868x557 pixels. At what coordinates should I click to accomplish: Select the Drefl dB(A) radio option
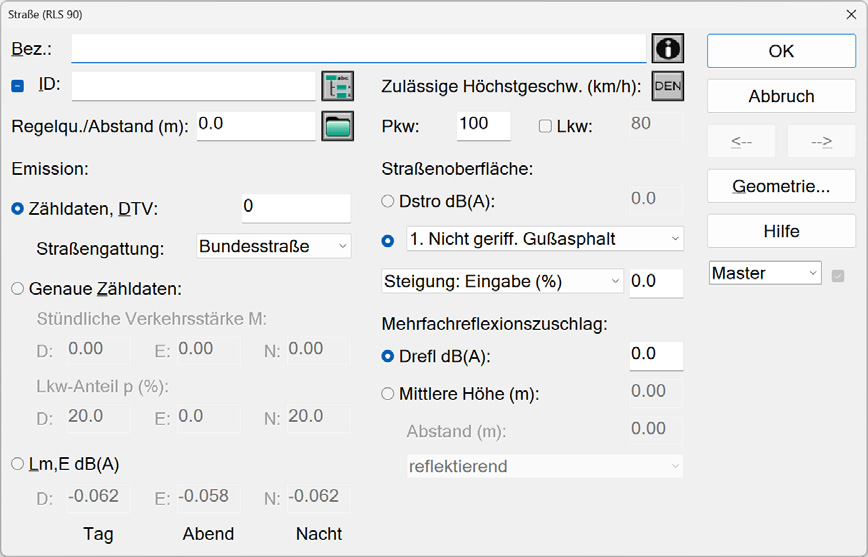point(388,356)
